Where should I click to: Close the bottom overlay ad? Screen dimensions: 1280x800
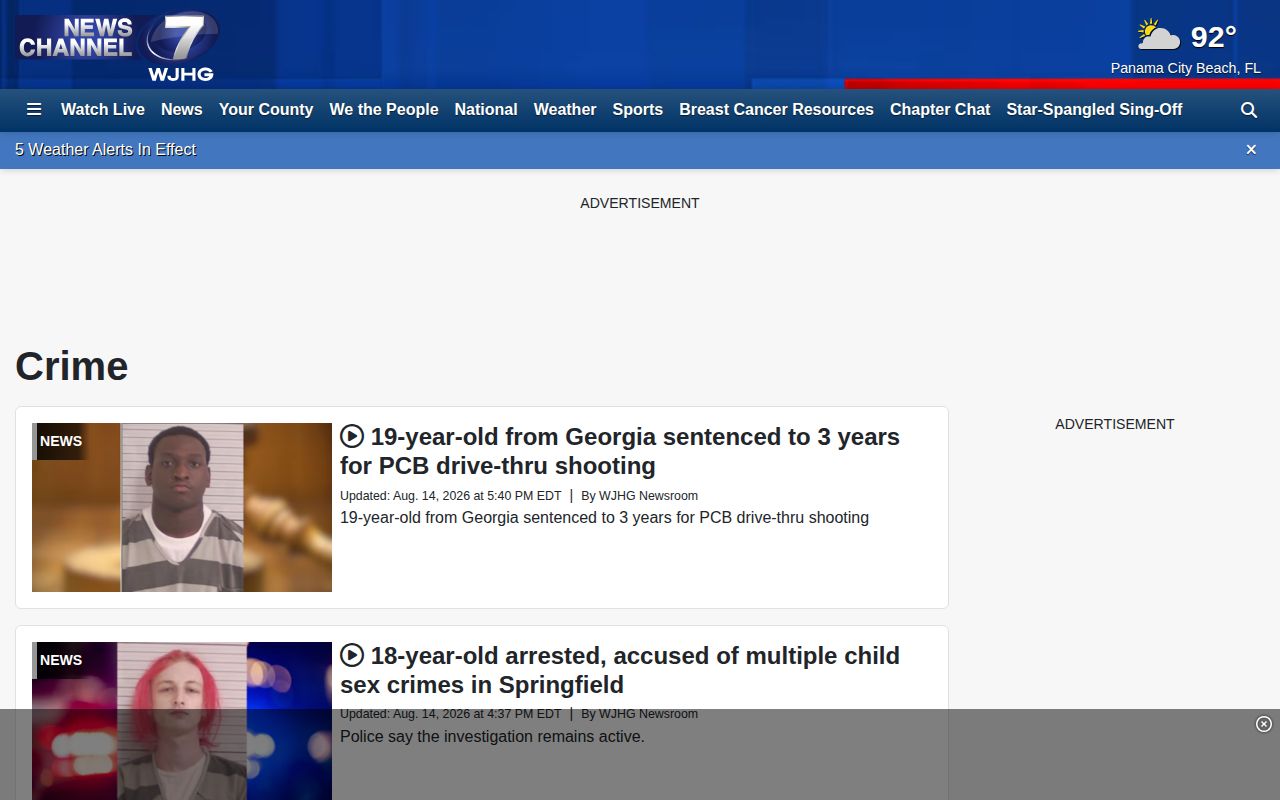(1264, 724)
